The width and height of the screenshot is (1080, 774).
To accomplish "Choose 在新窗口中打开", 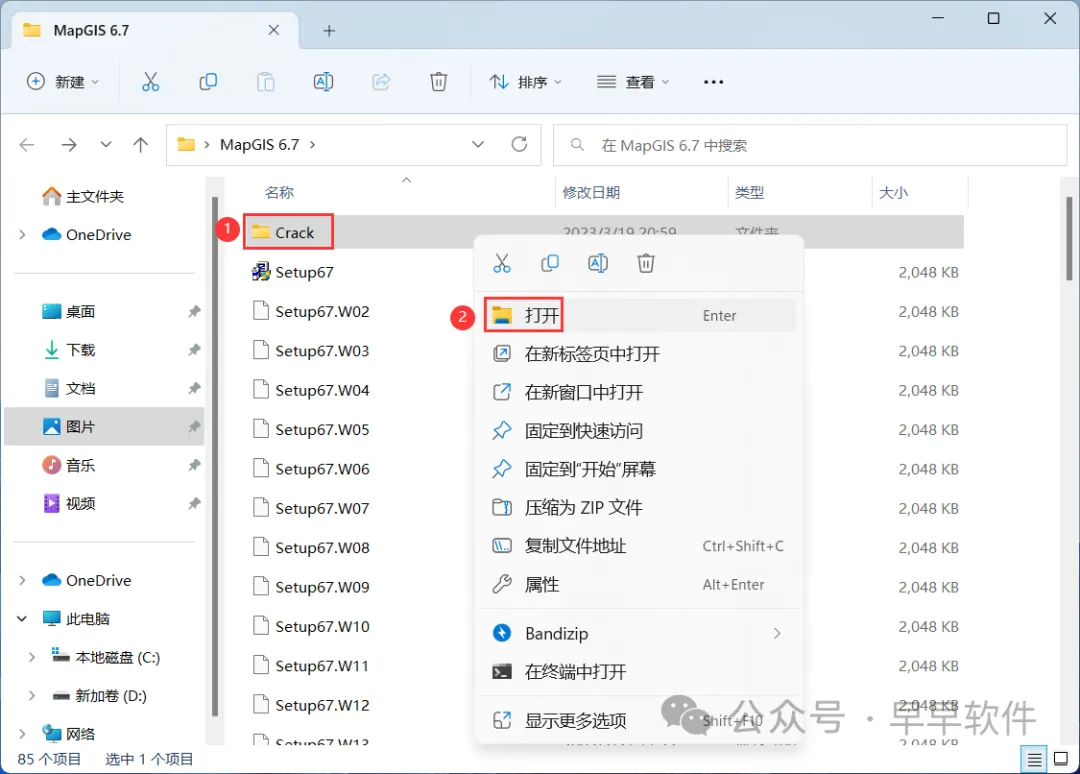I will pyautogui.click(x=638, y=393).
